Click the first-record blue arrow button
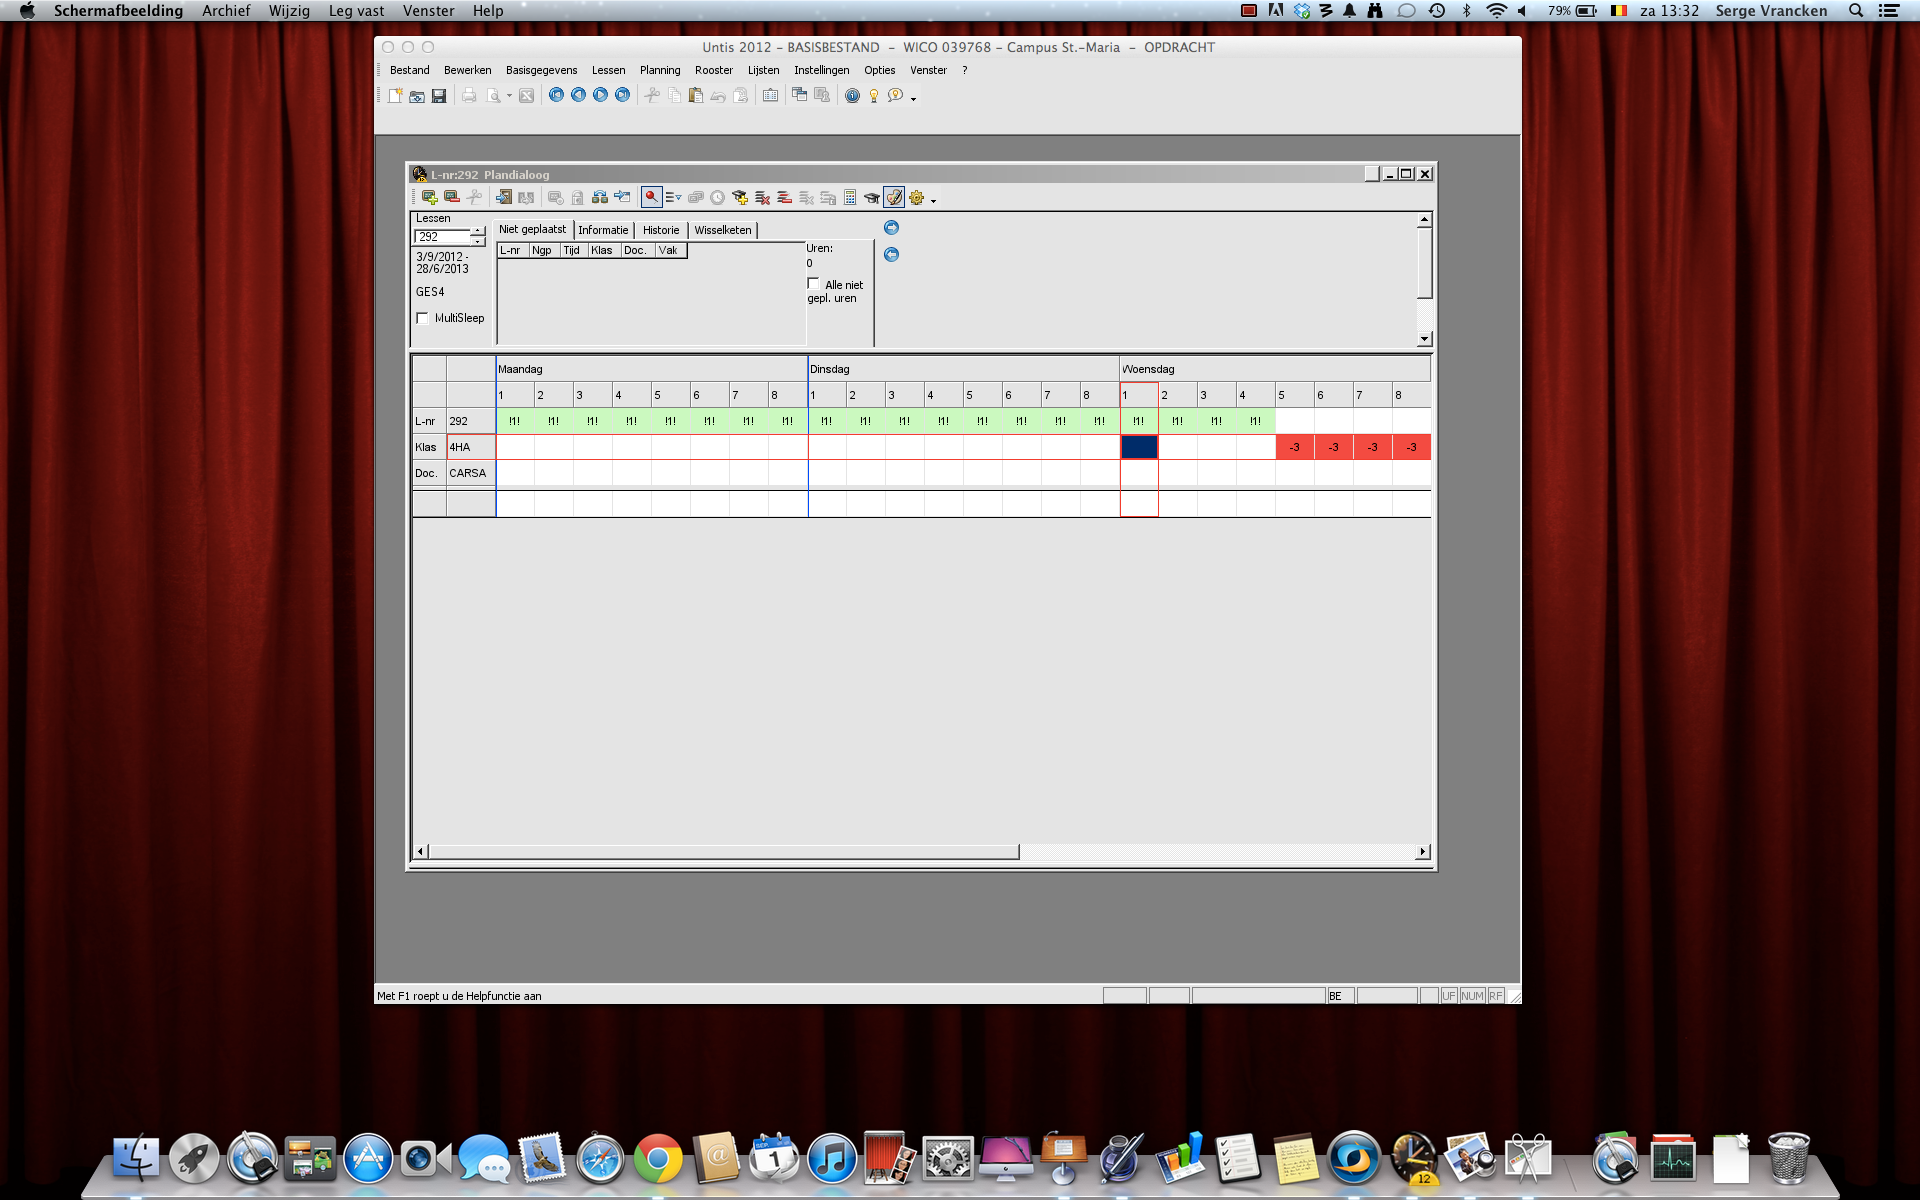 click(x=556, y=95)
